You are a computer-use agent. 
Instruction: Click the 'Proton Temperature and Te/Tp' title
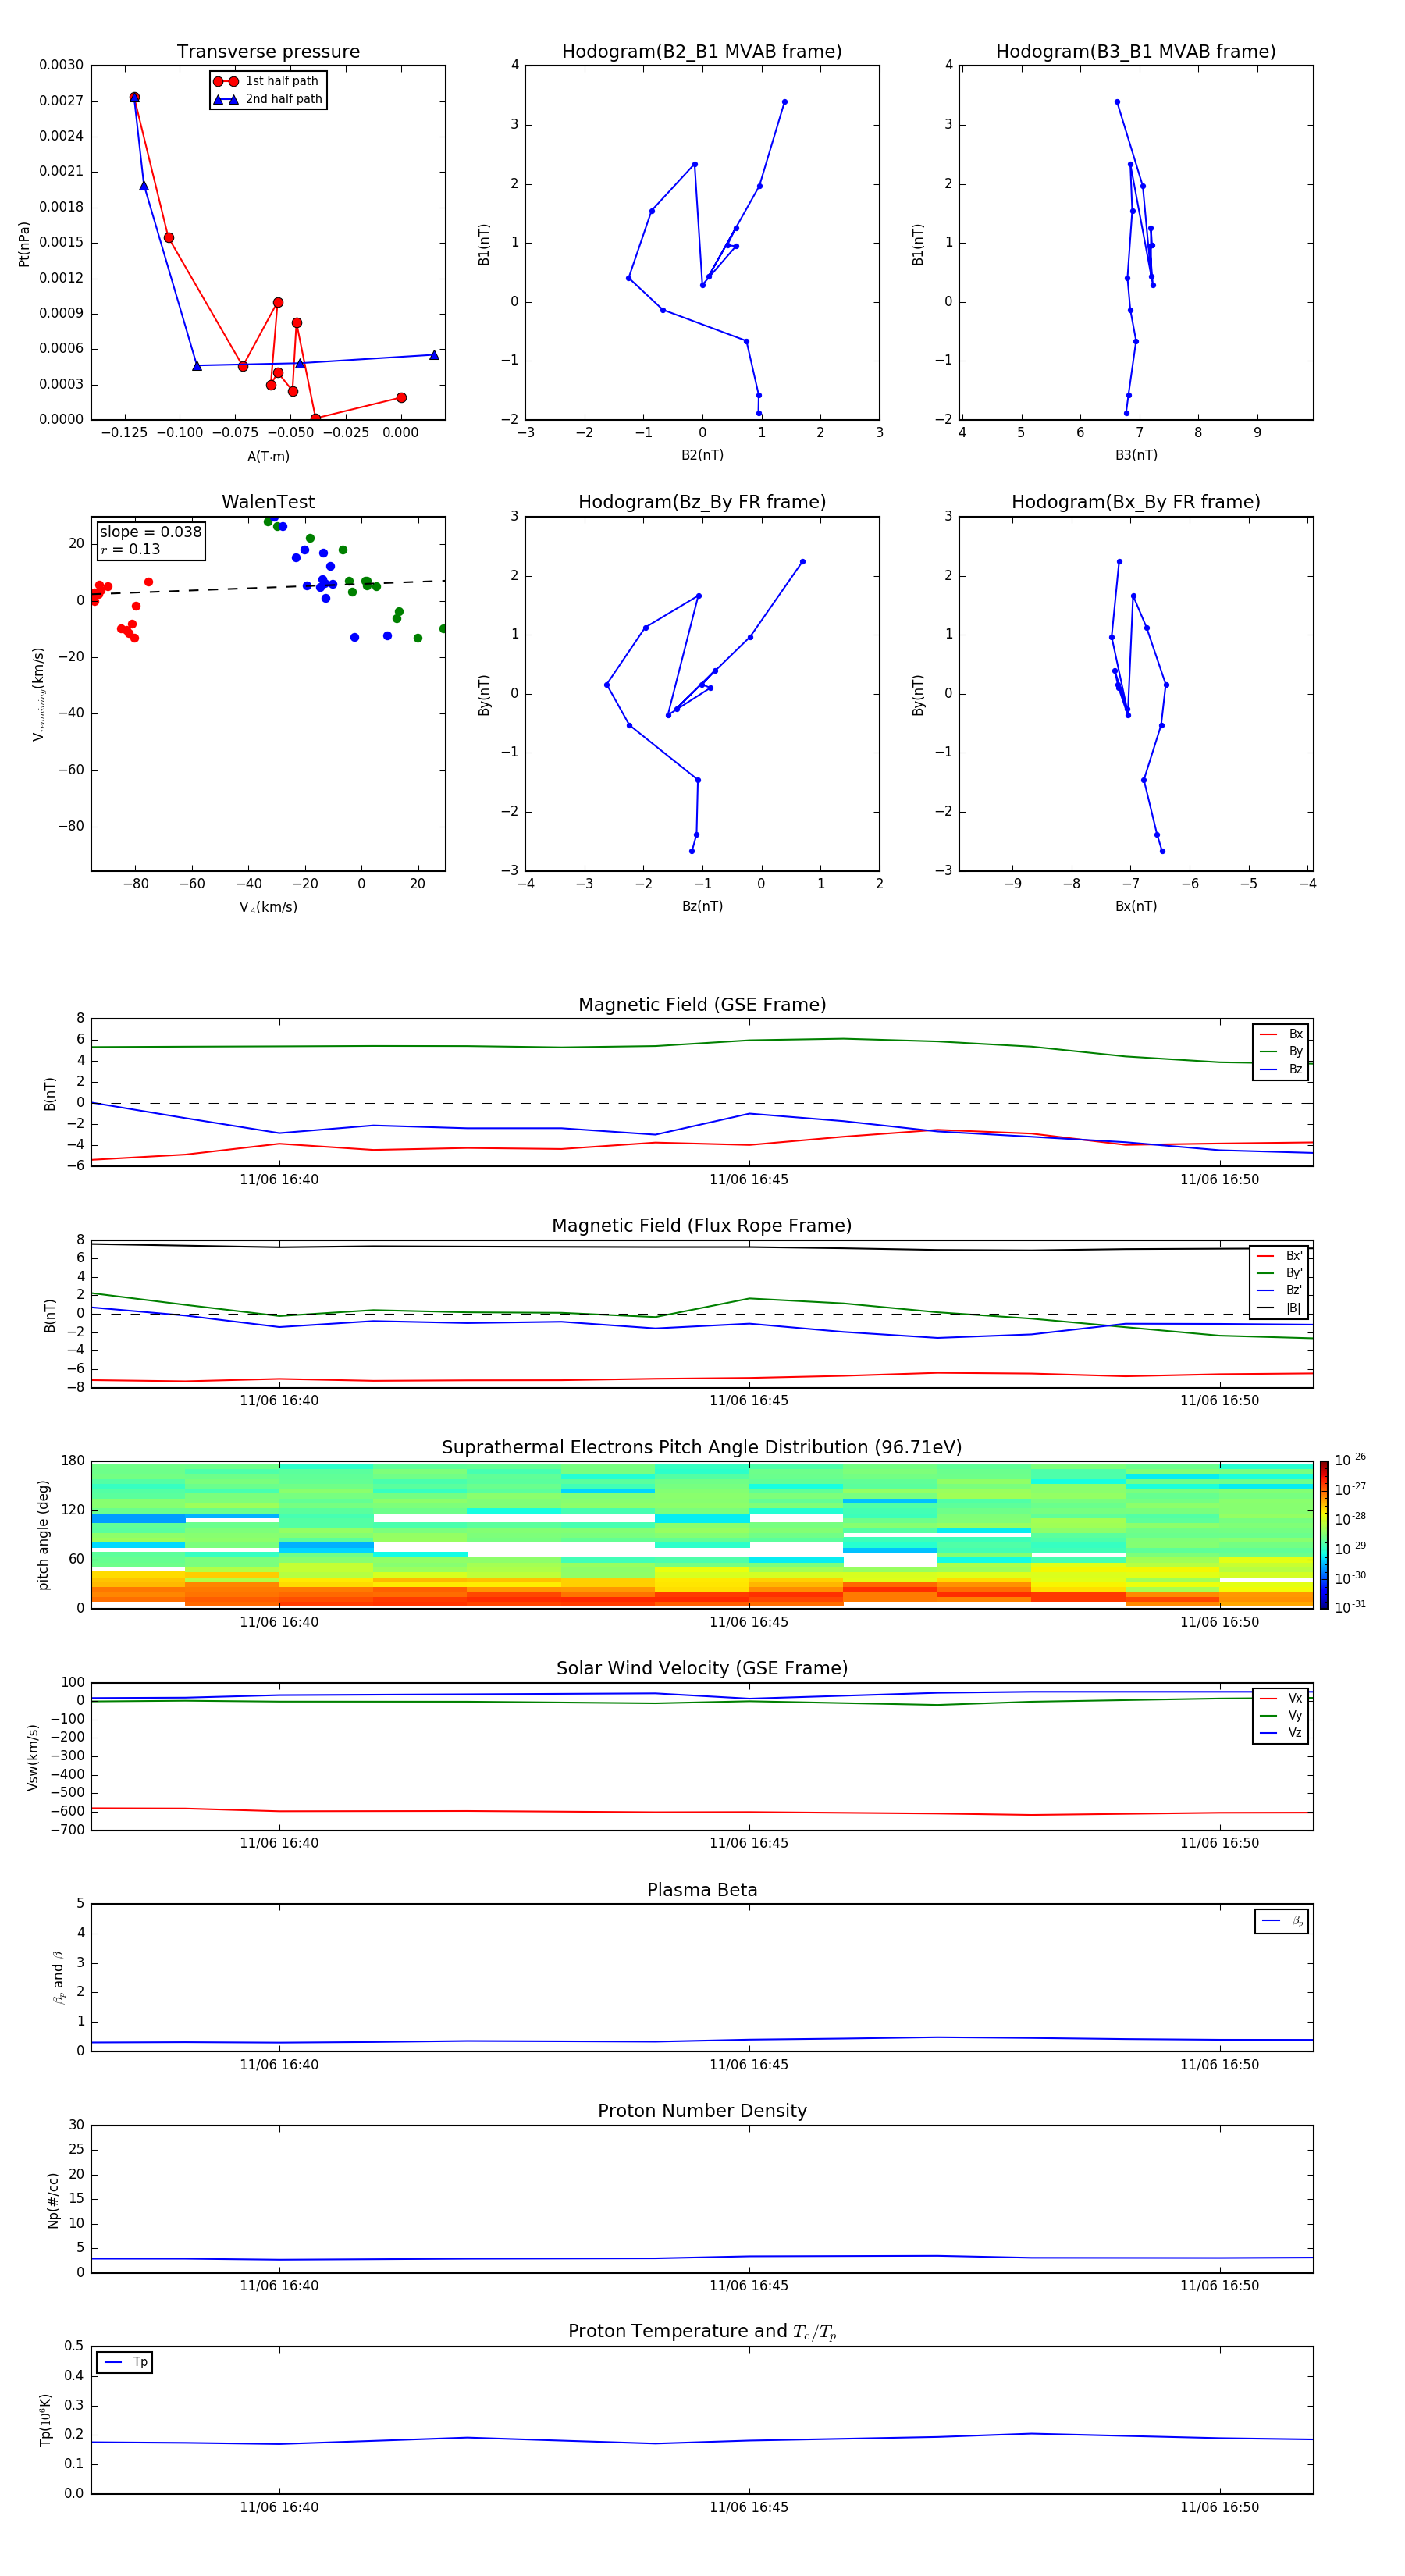click(702, 2332)
